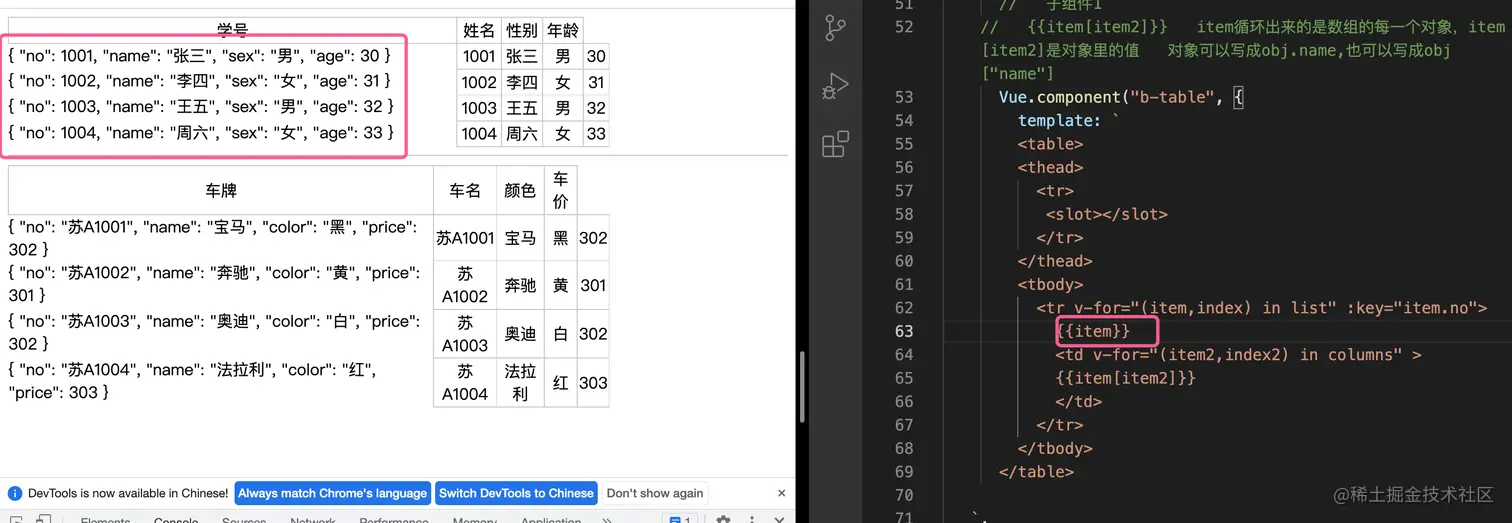This screenshot has width=1512, height=523.
Task: Click "Don't show again" button
Action: [655, 493]
